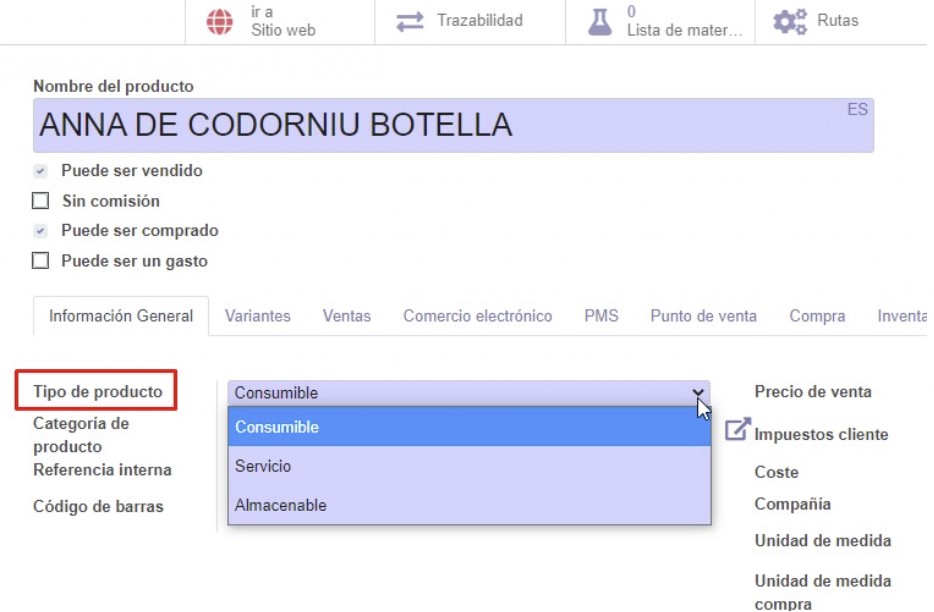Click the Precio de venta label
This screenshot has width=934, height=612.
point(813,392)
